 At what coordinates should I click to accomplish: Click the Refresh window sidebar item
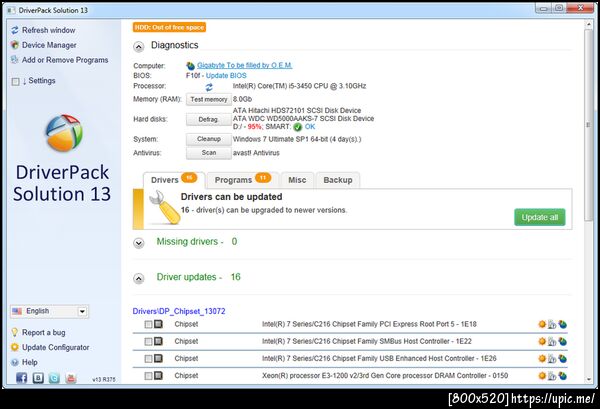click(x=43, y=30)
